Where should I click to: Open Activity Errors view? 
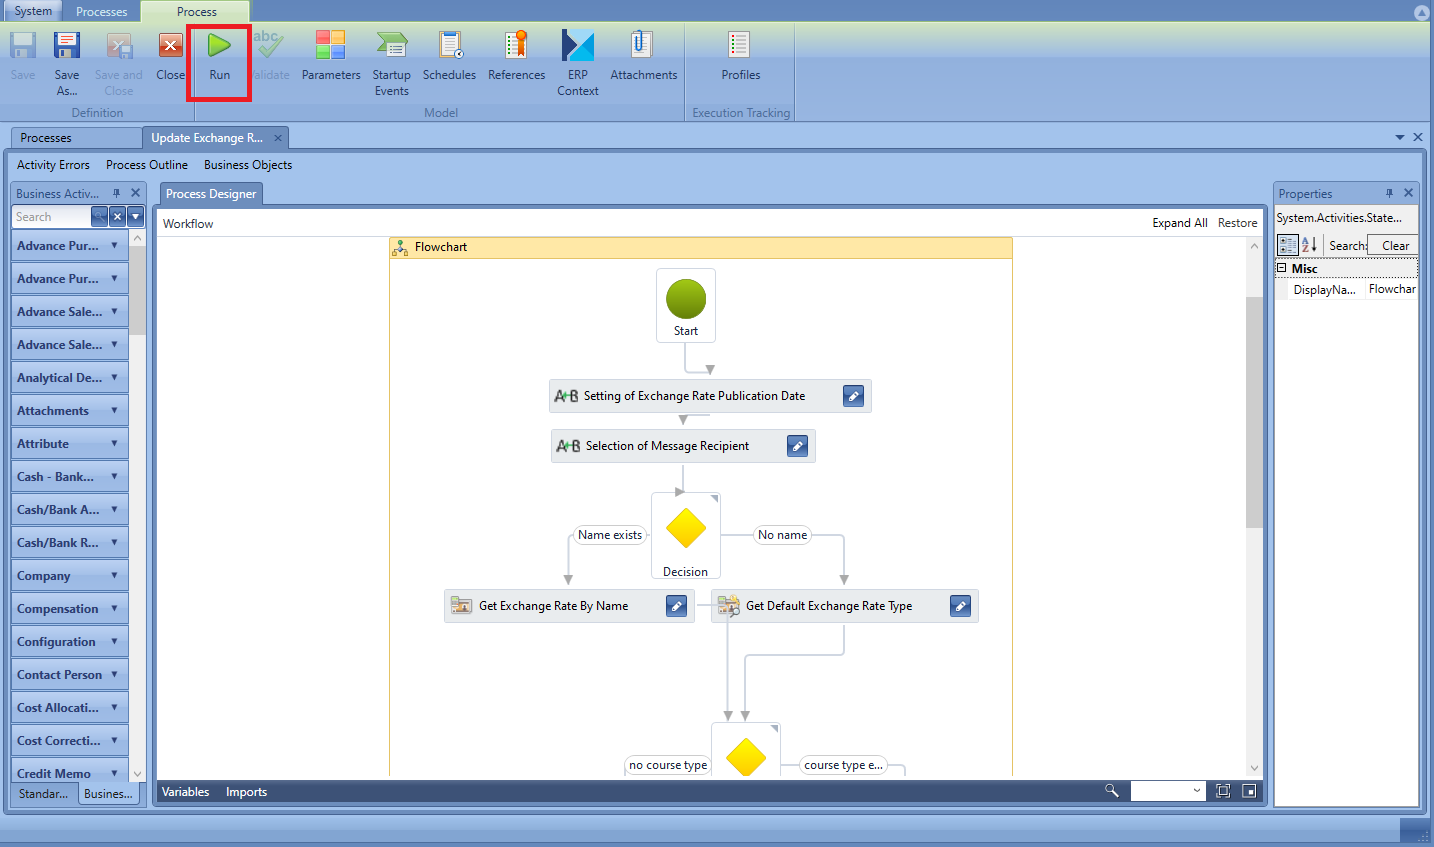[x=53, y=165]
